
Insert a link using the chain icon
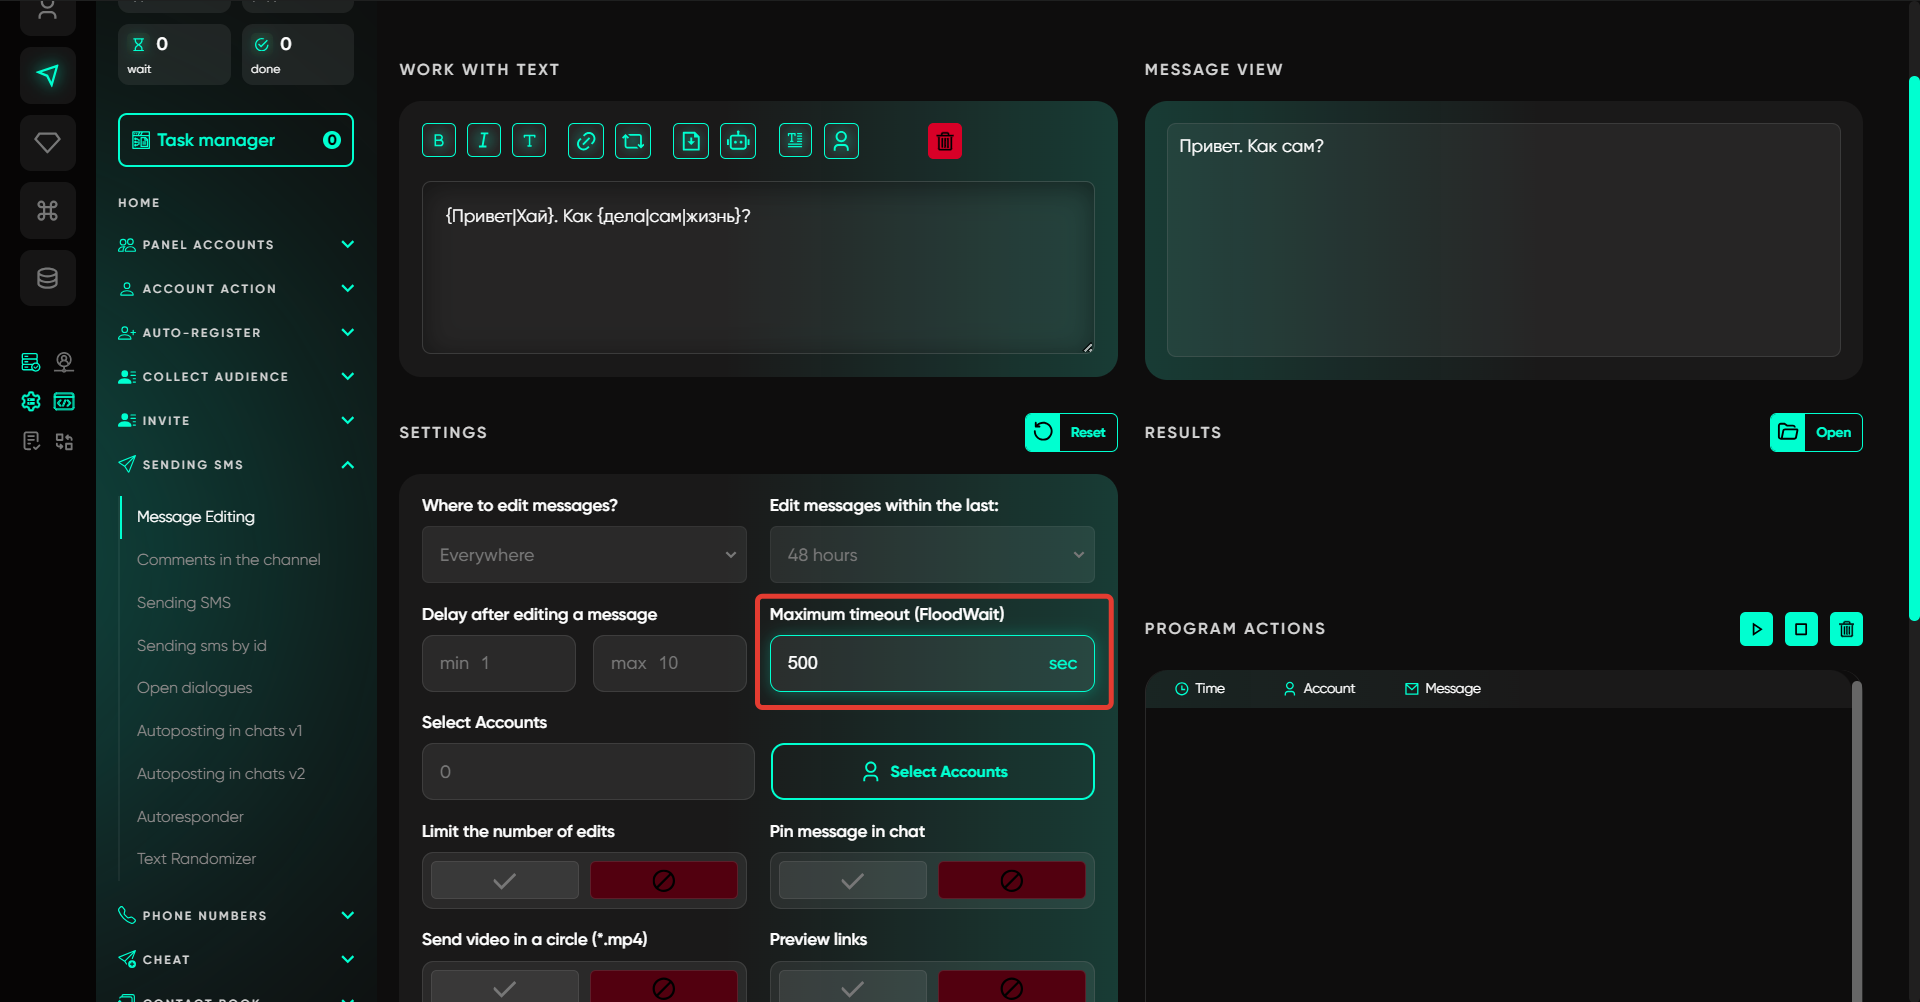click(586, 141)
